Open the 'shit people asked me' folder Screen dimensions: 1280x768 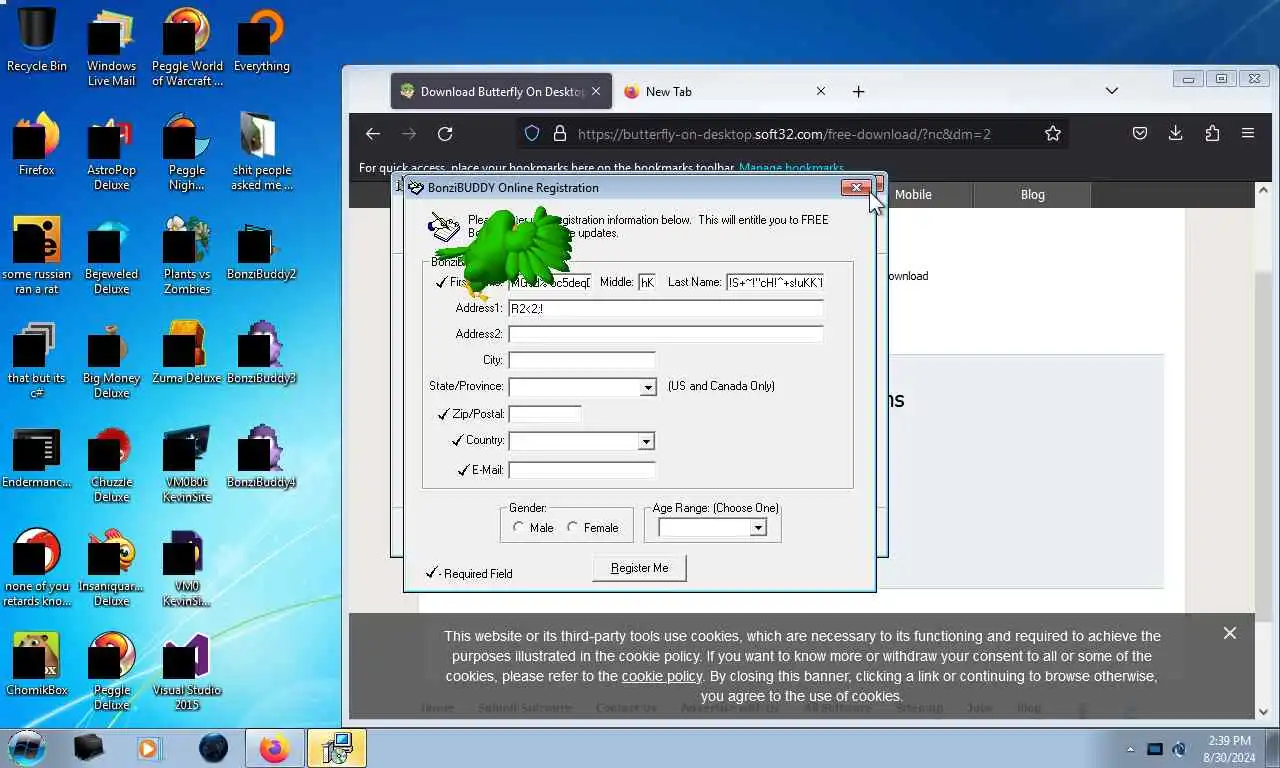(x=261, y=151)
